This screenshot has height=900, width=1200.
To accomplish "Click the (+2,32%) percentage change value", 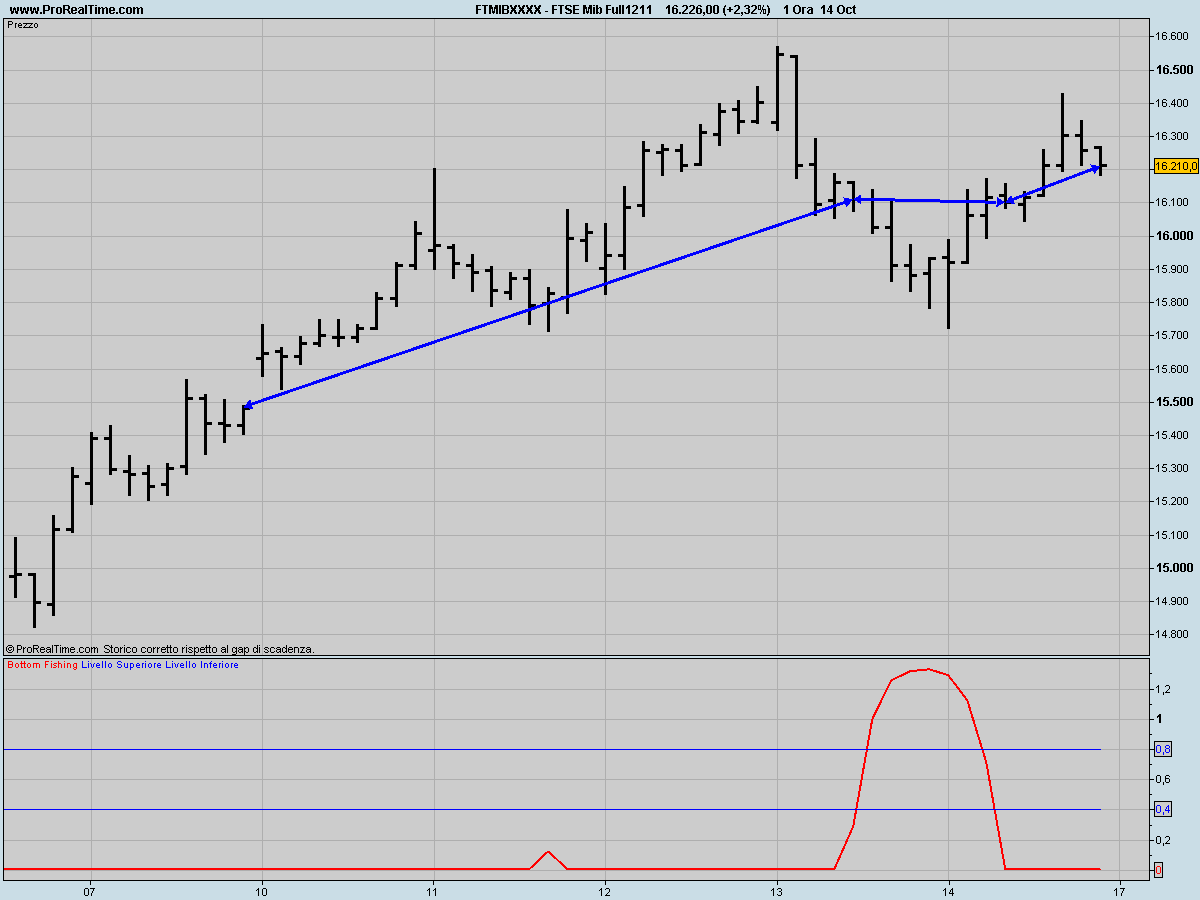I will tap(748, 10).
